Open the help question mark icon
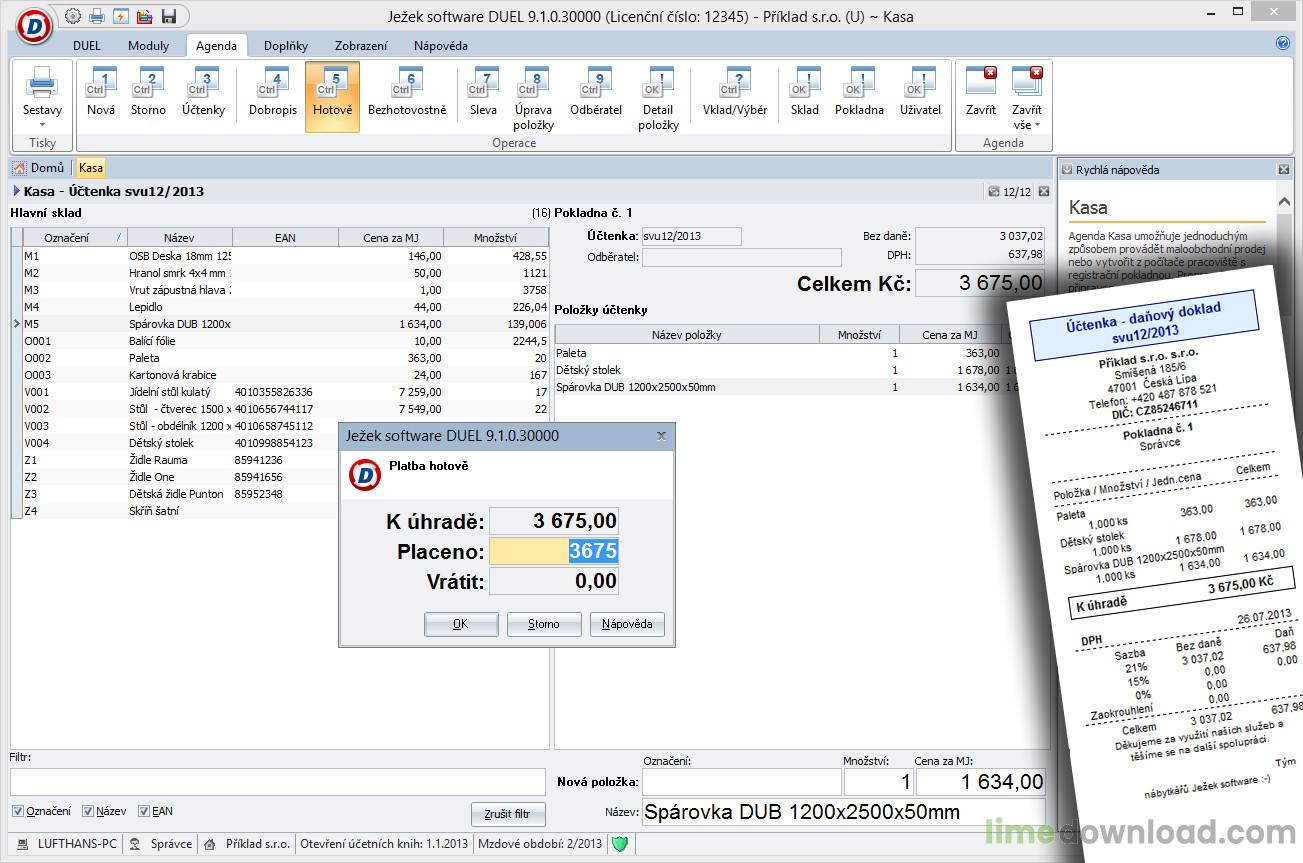 (1283, 44)
